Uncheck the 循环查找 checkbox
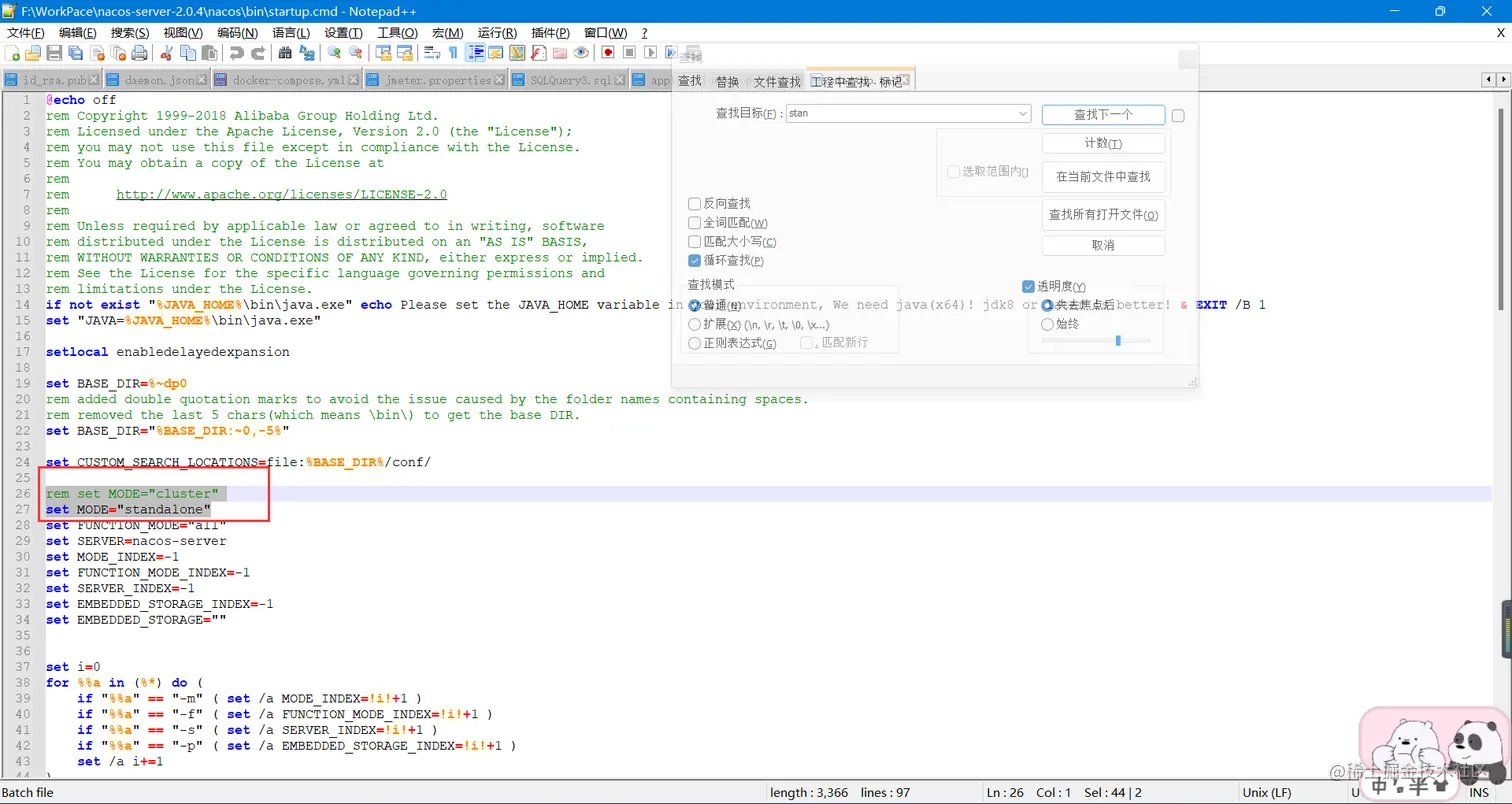 [694, 260]
